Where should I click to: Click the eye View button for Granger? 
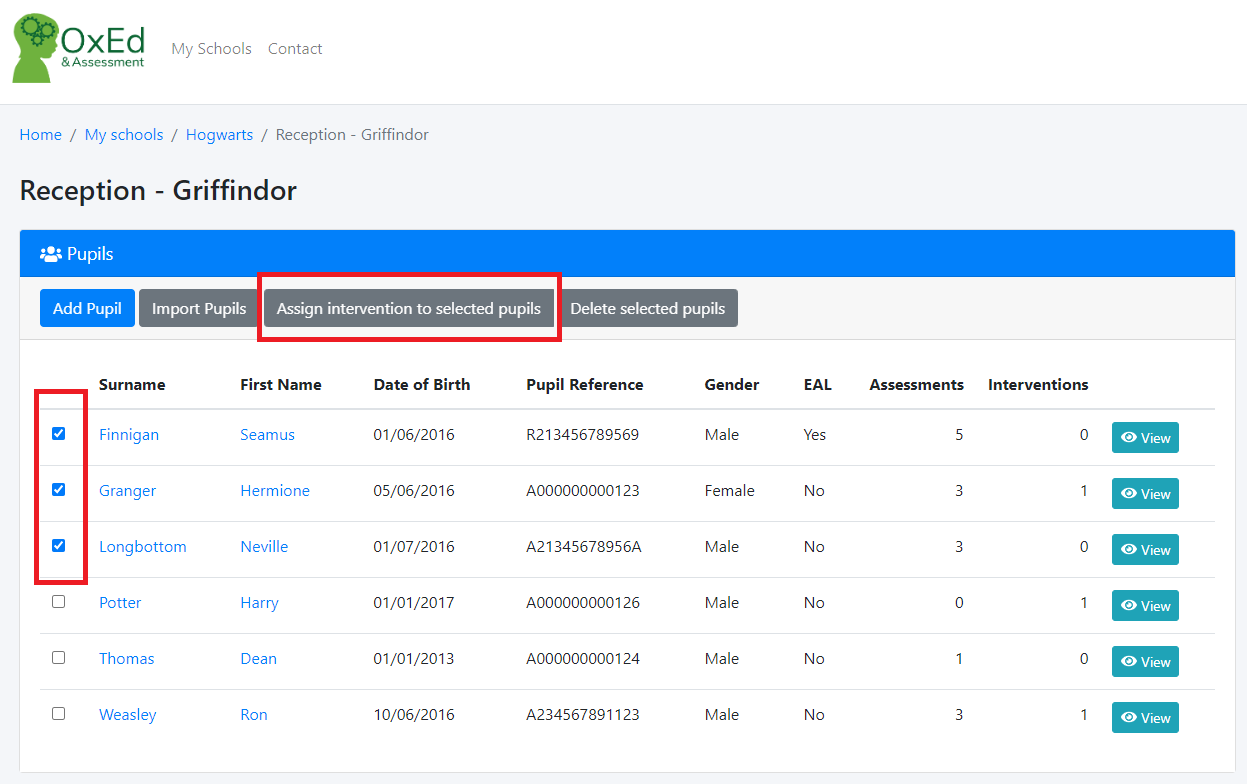tap(1145, 494)
